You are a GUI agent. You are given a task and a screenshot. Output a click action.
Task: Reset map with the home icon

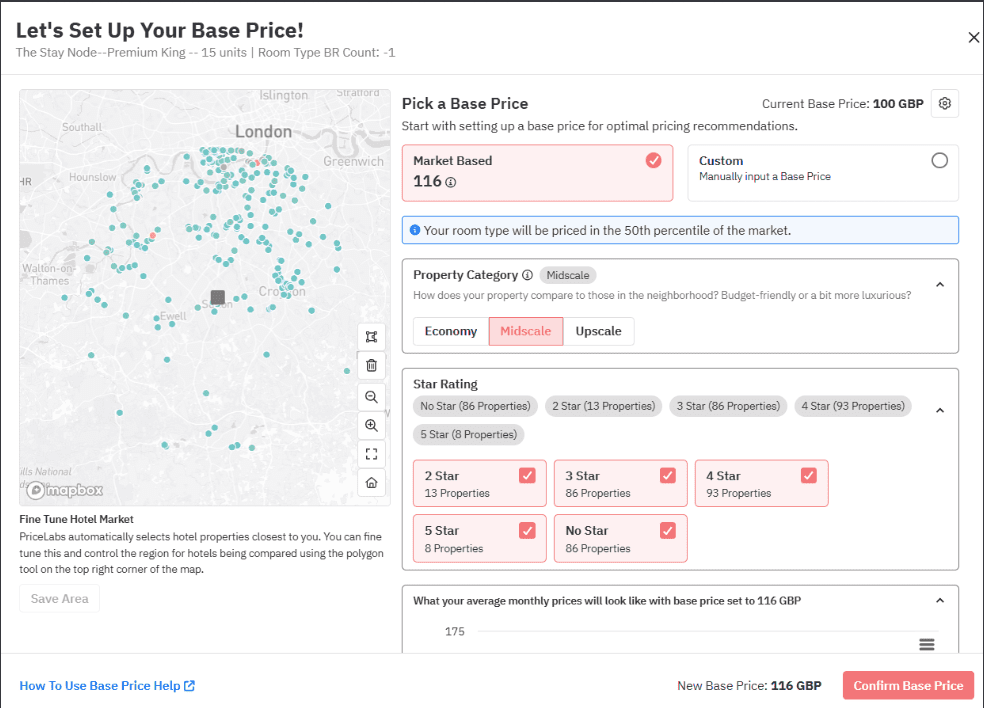(x=371, y=483)
